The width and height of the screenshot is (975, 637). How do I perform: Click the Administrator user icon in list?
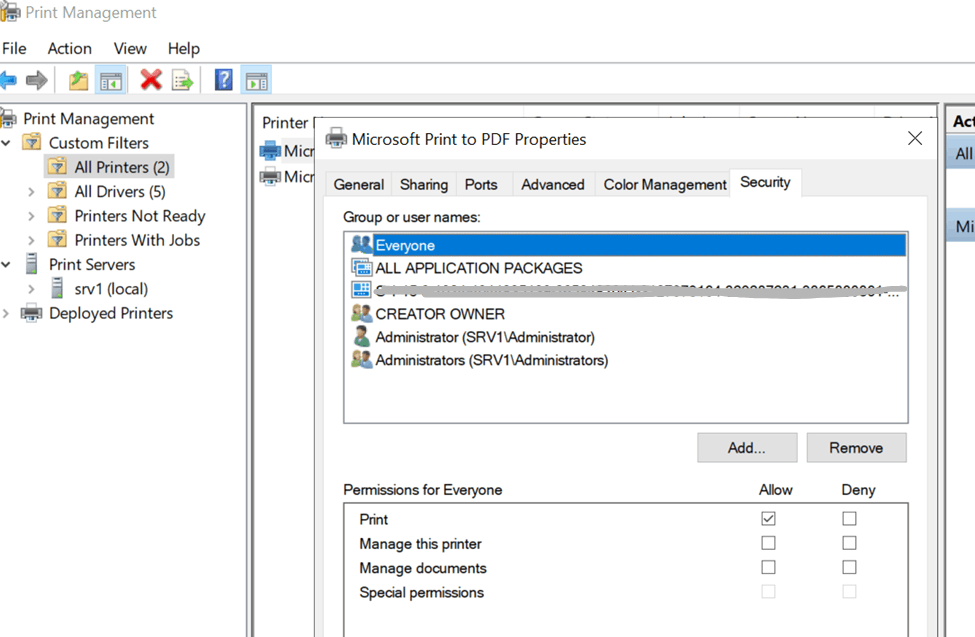pos(361,337)
